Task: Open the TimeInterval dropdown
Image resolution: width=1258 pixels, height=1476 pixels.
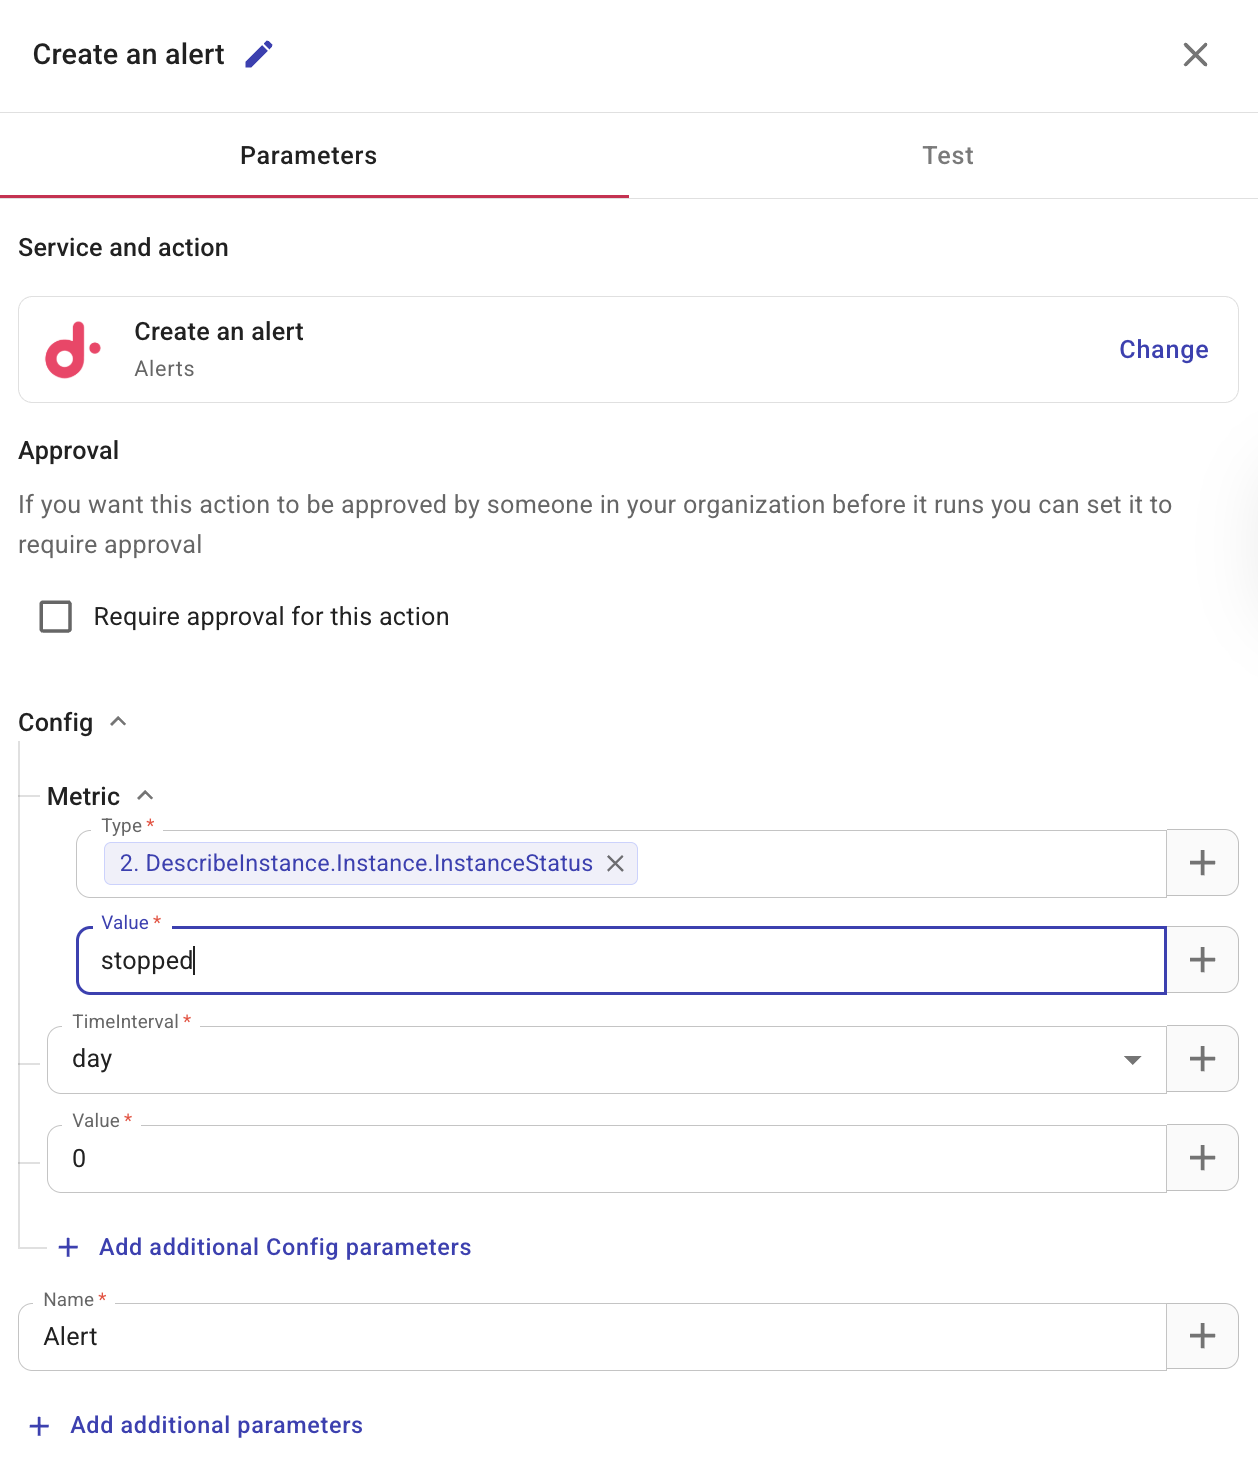Action: 1131,1058
